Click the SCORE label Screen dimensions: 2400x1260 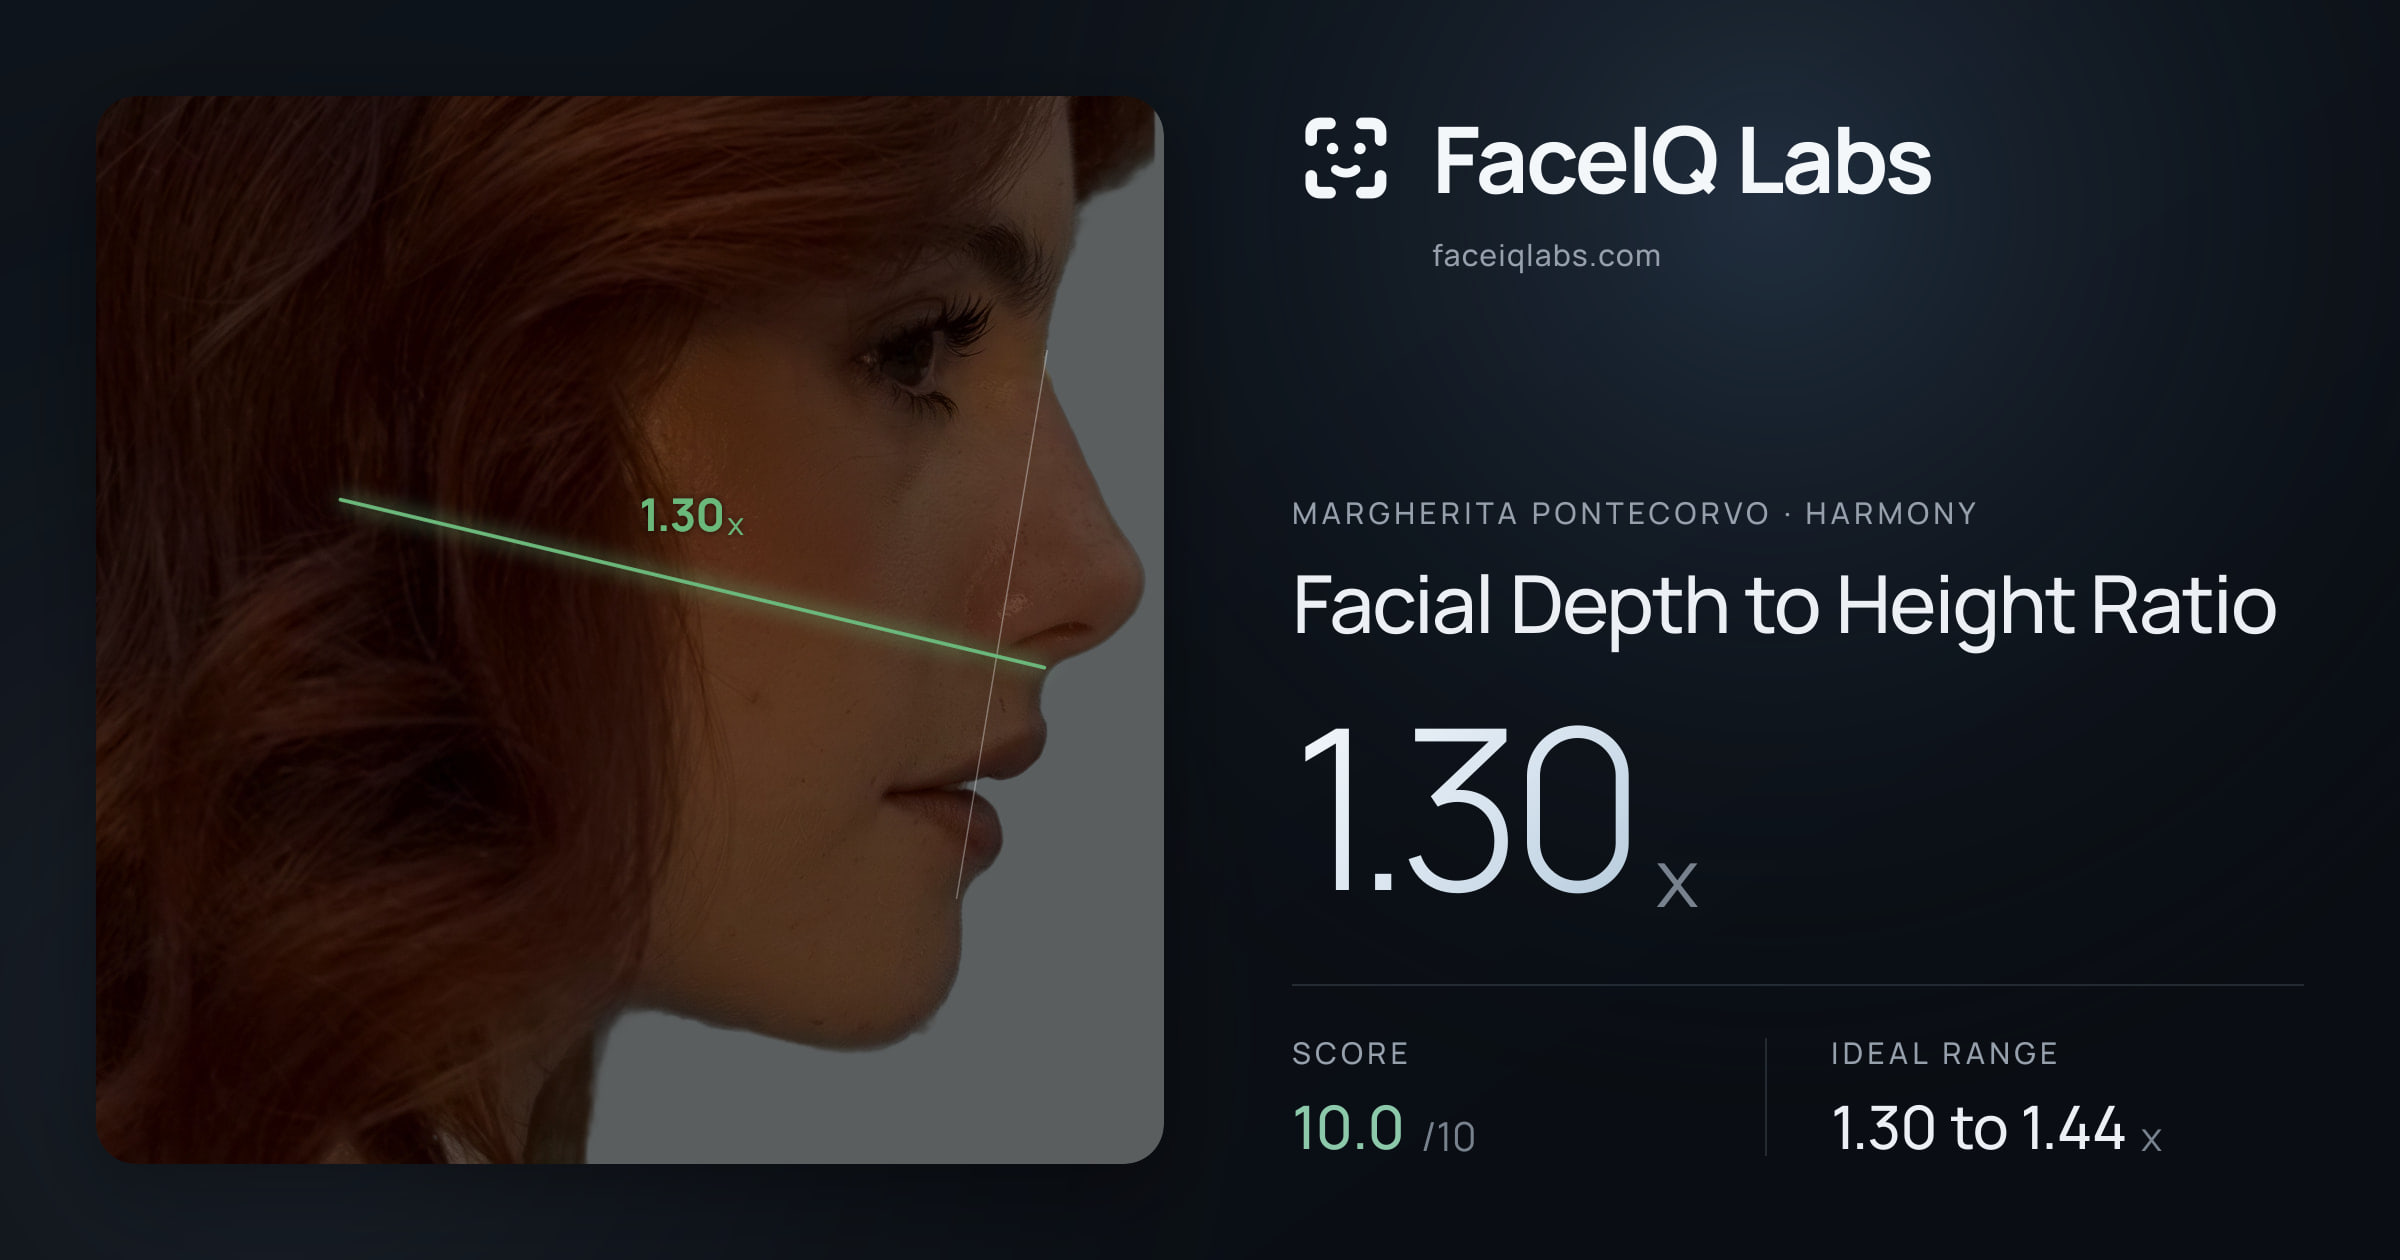coord(1350,1053)
